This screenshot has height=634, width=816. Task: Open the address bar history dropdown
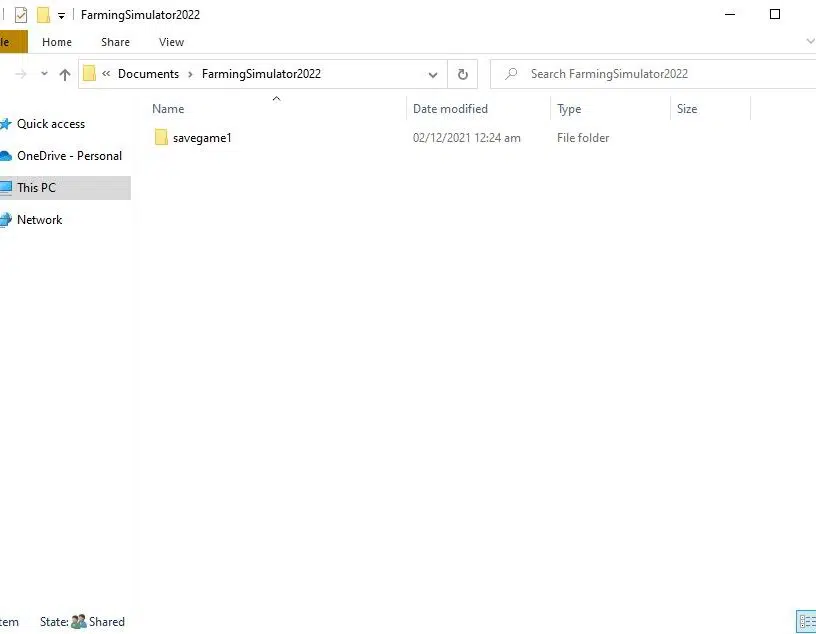pos(432,74)
